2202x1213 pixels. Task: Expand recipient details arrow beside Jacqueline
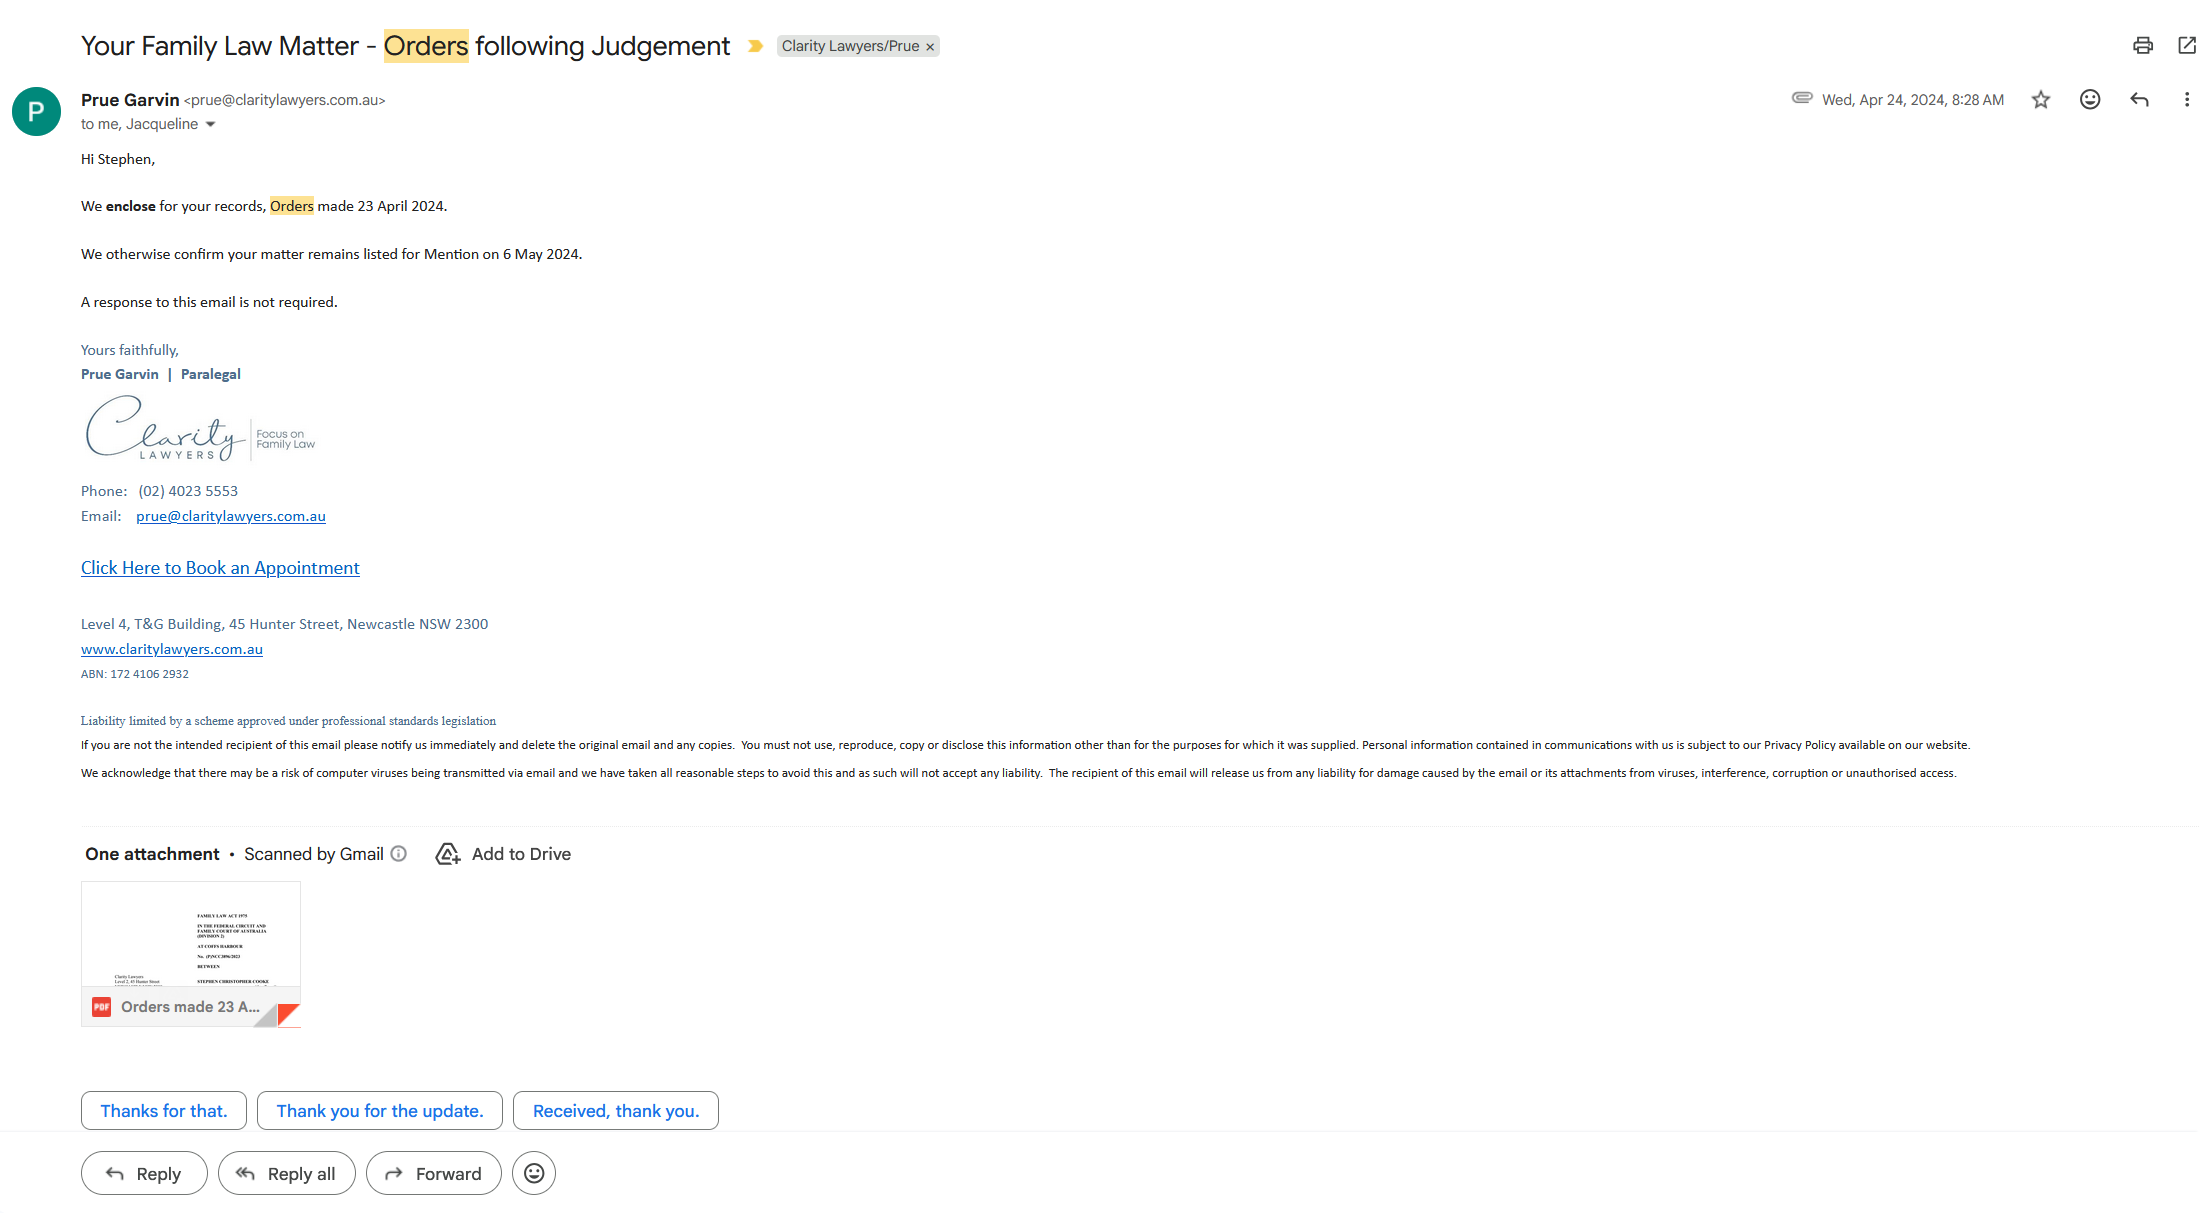(x=210, y=125)
